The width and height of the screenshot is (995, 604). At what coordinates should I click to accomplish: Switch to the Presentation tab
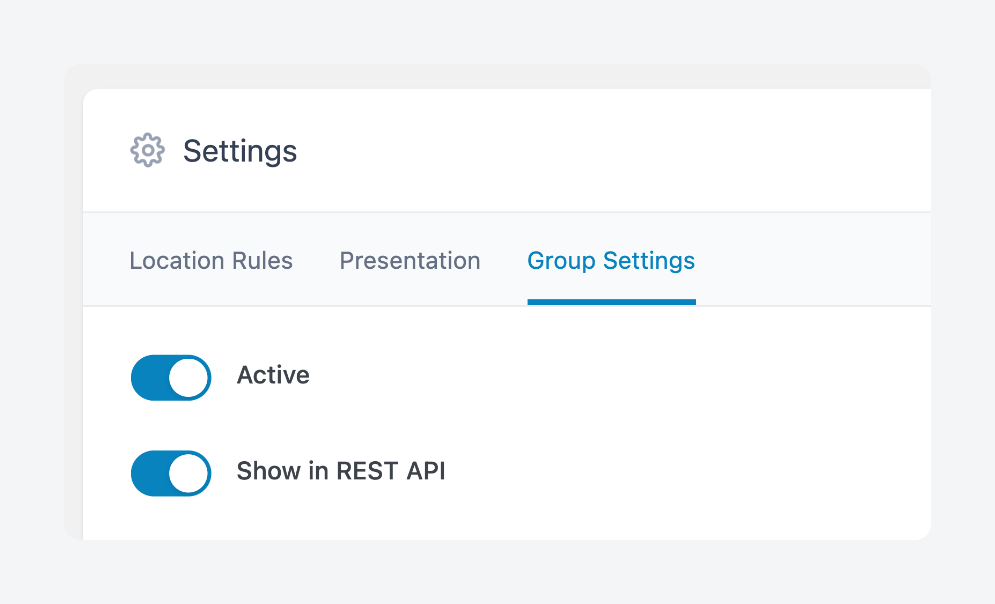click(x=410, y=261)
